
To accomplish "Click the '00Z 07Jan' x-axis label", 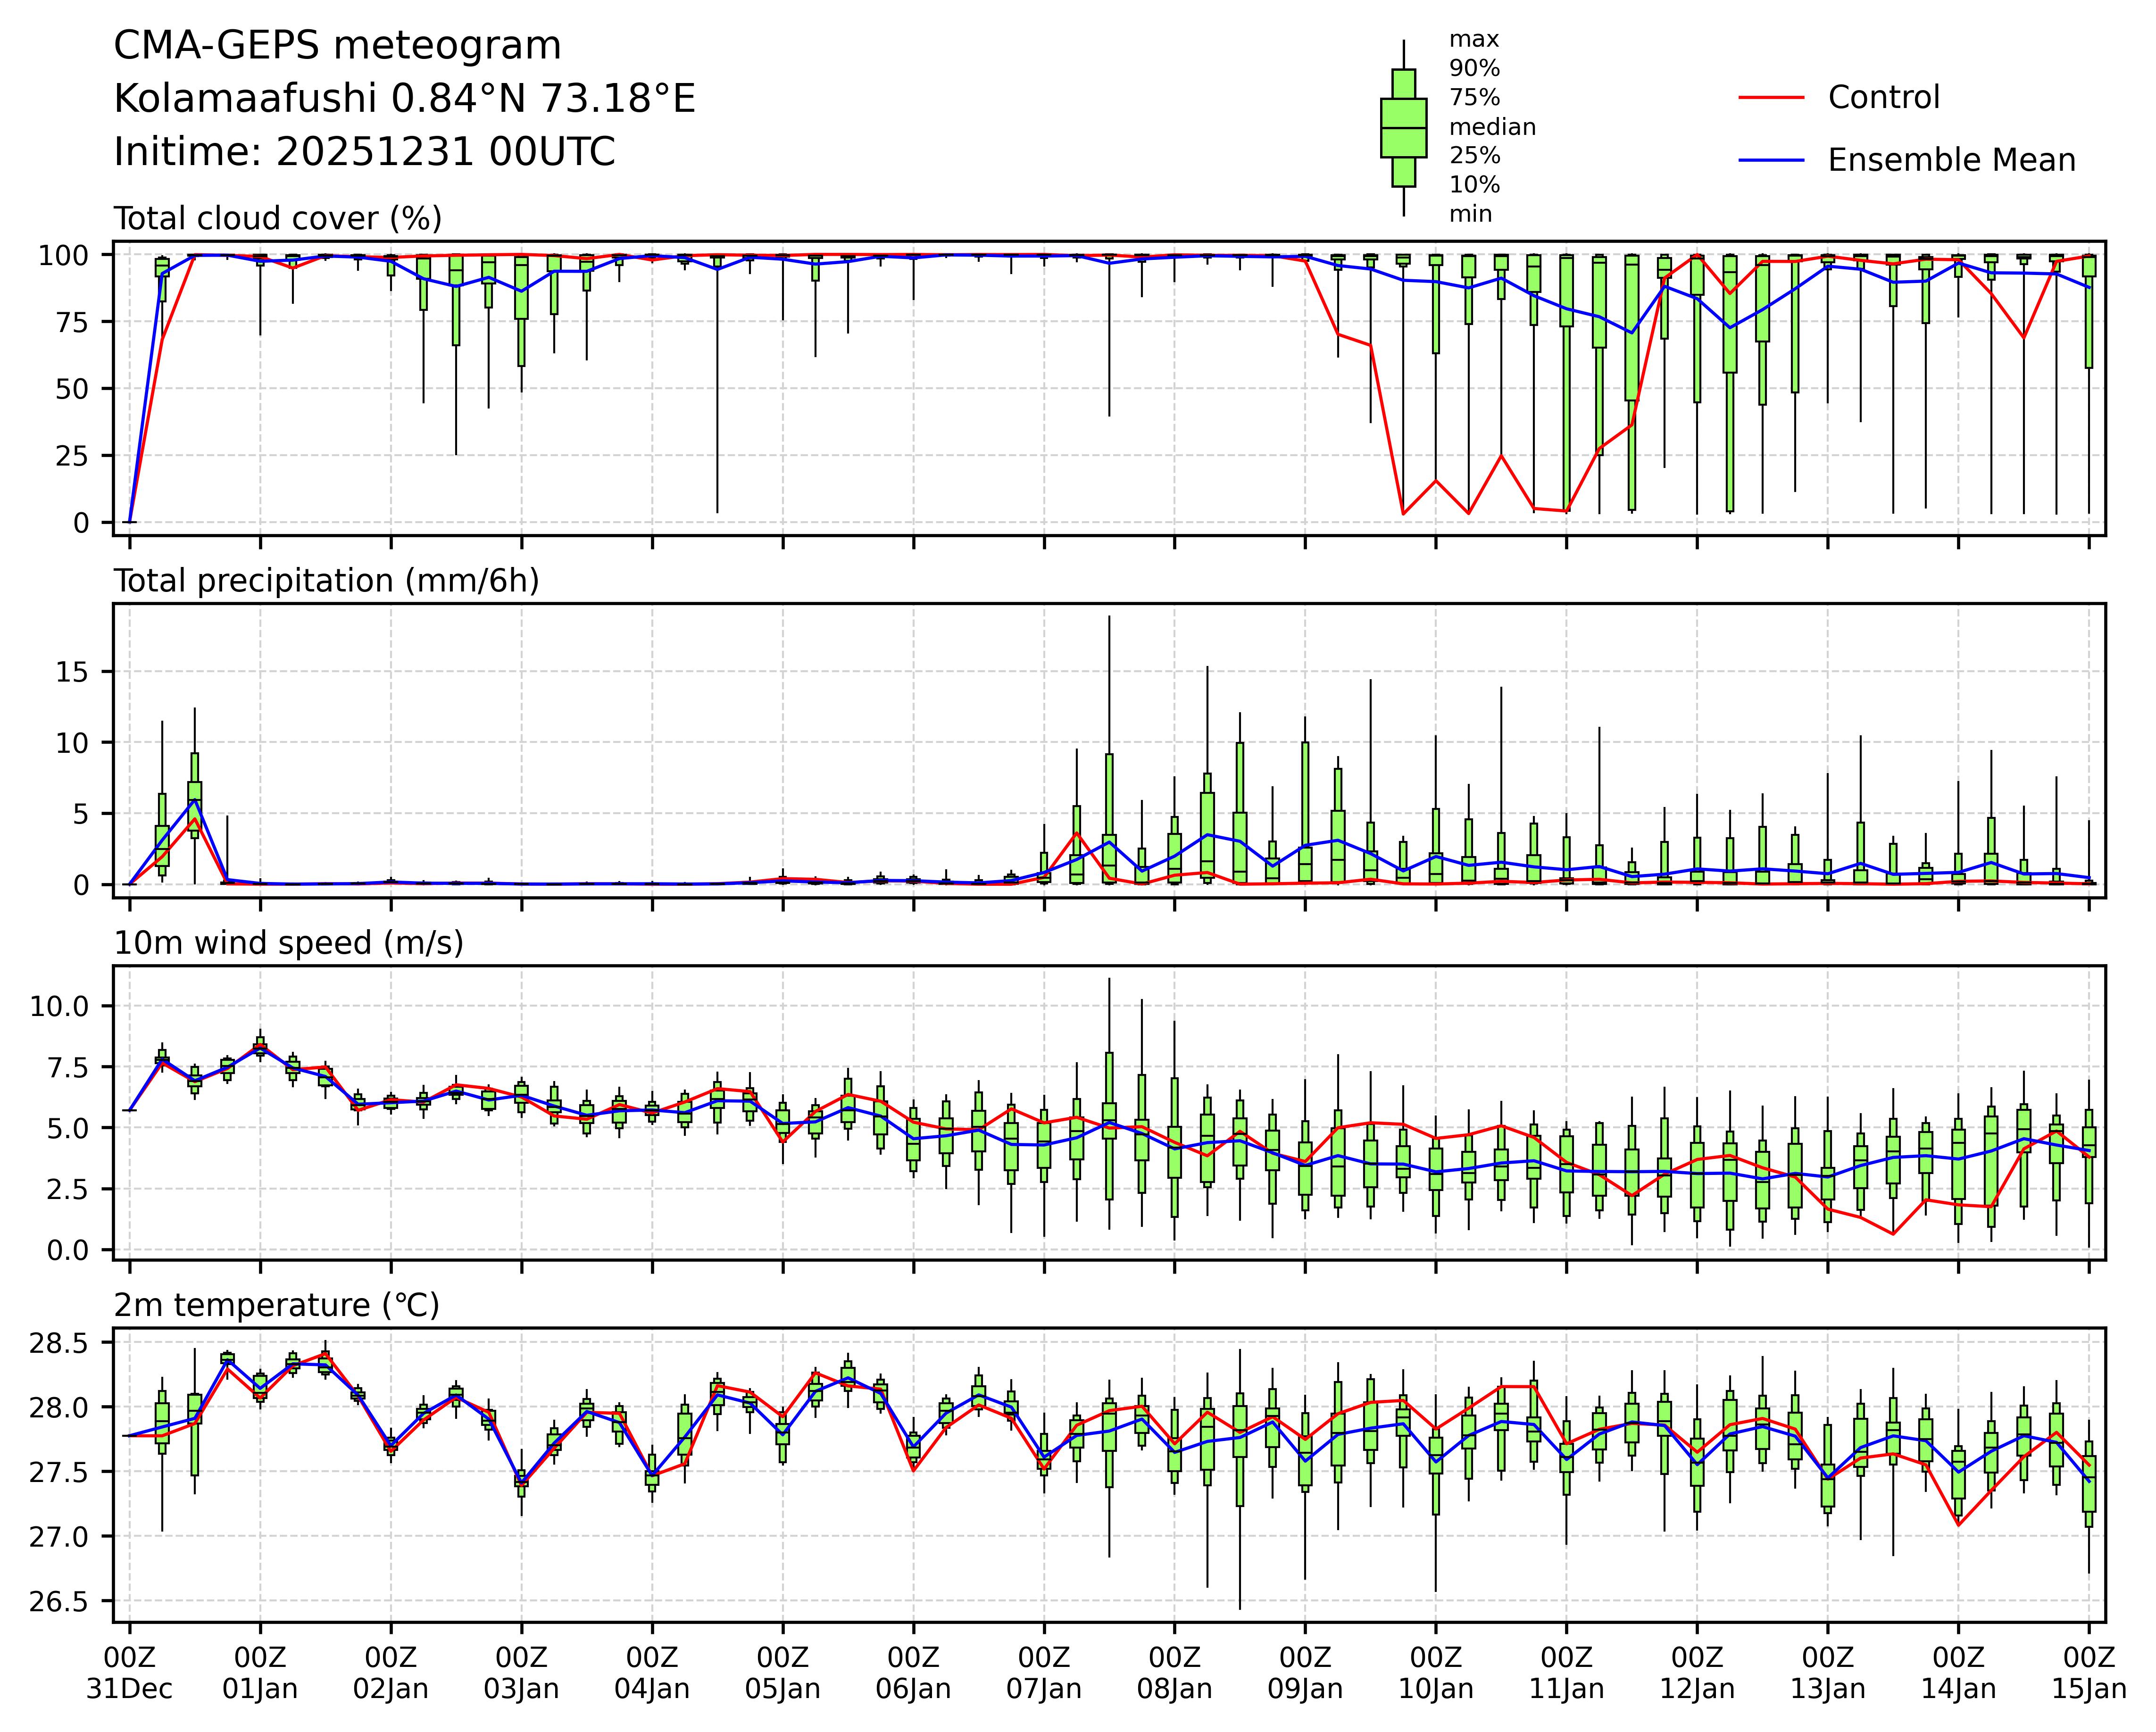I will pos(1044,1674).
